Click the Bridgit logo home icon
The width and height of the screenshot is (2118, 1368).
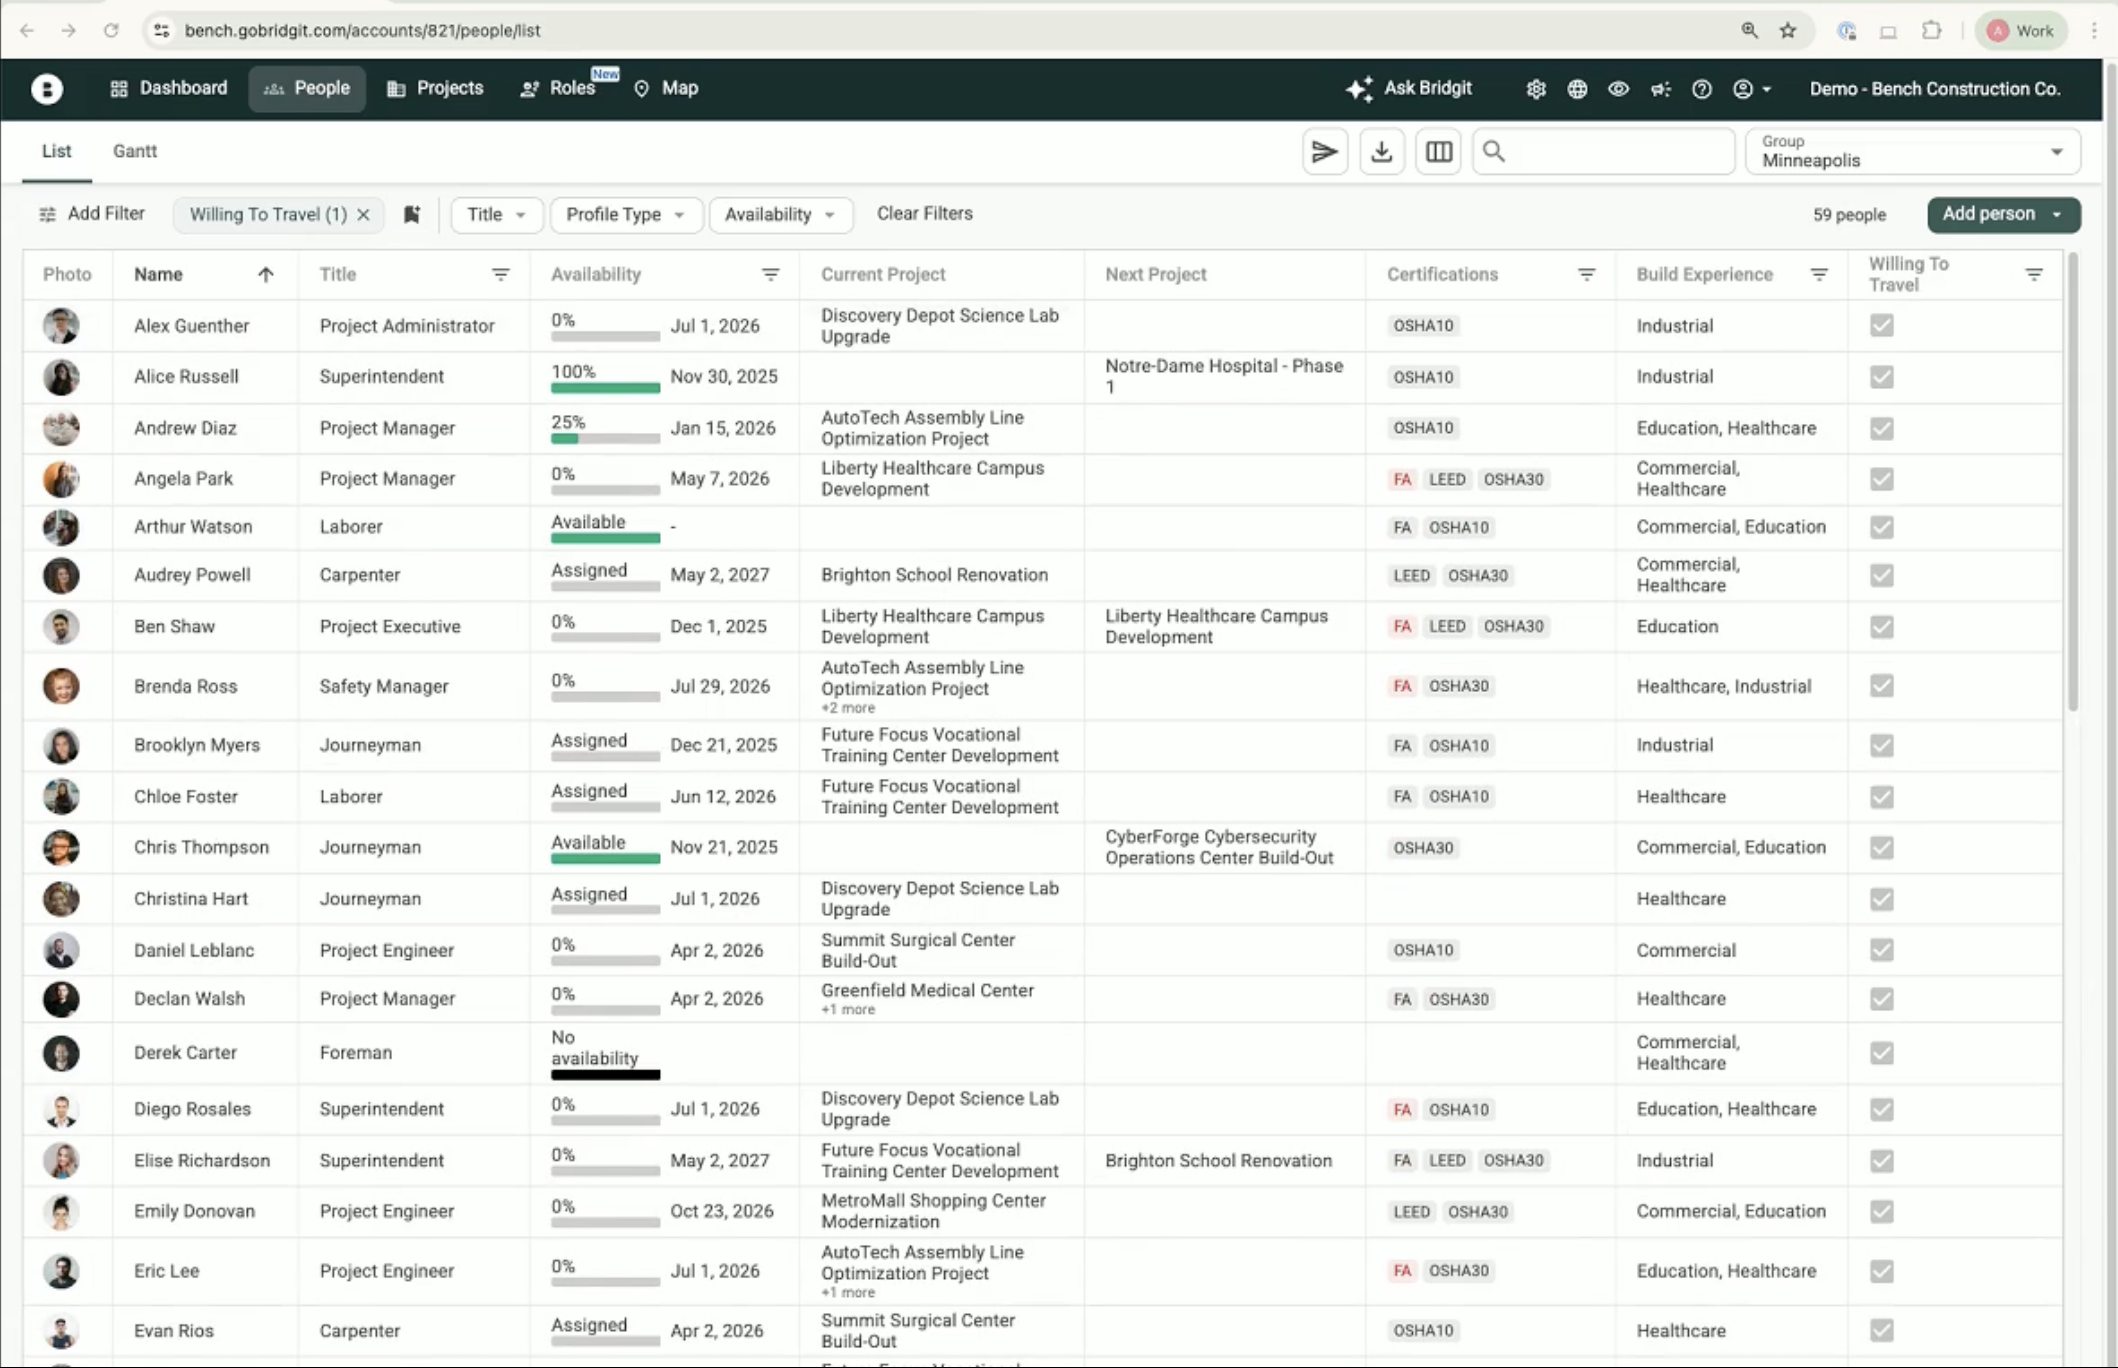(46, 89)
